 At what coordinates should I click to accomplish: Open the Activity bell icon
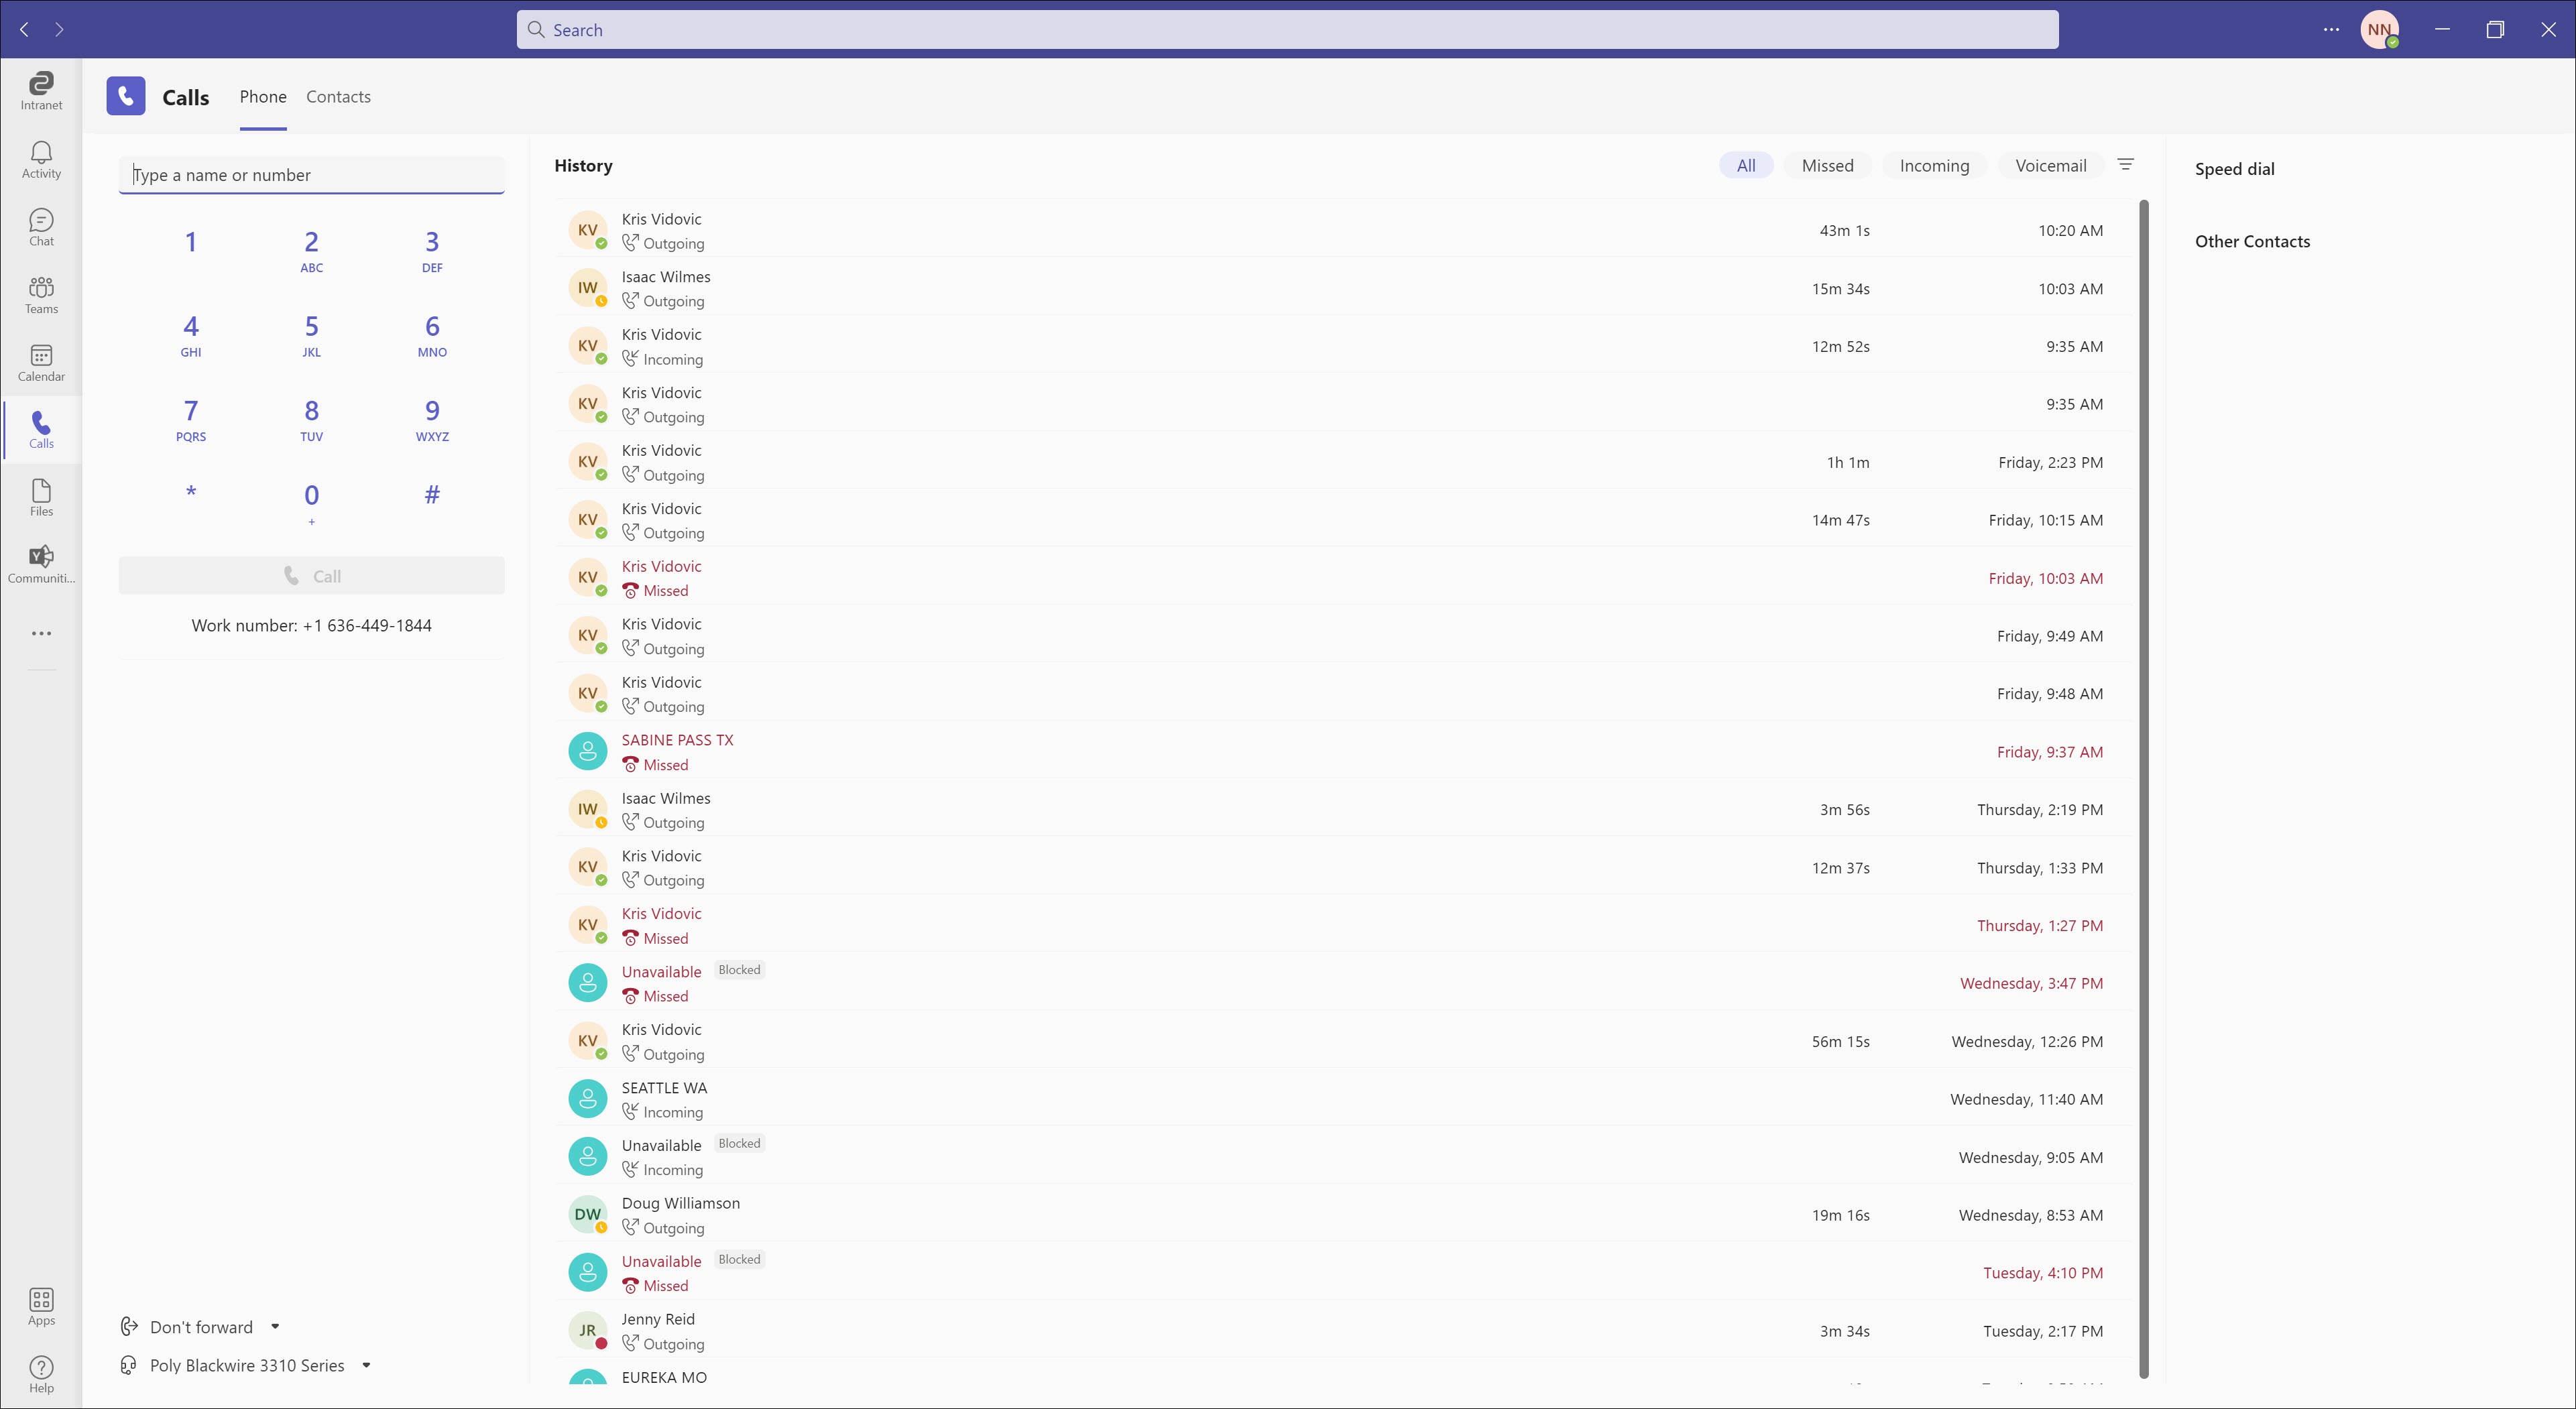pyautogui.click(x=41, y=159)
